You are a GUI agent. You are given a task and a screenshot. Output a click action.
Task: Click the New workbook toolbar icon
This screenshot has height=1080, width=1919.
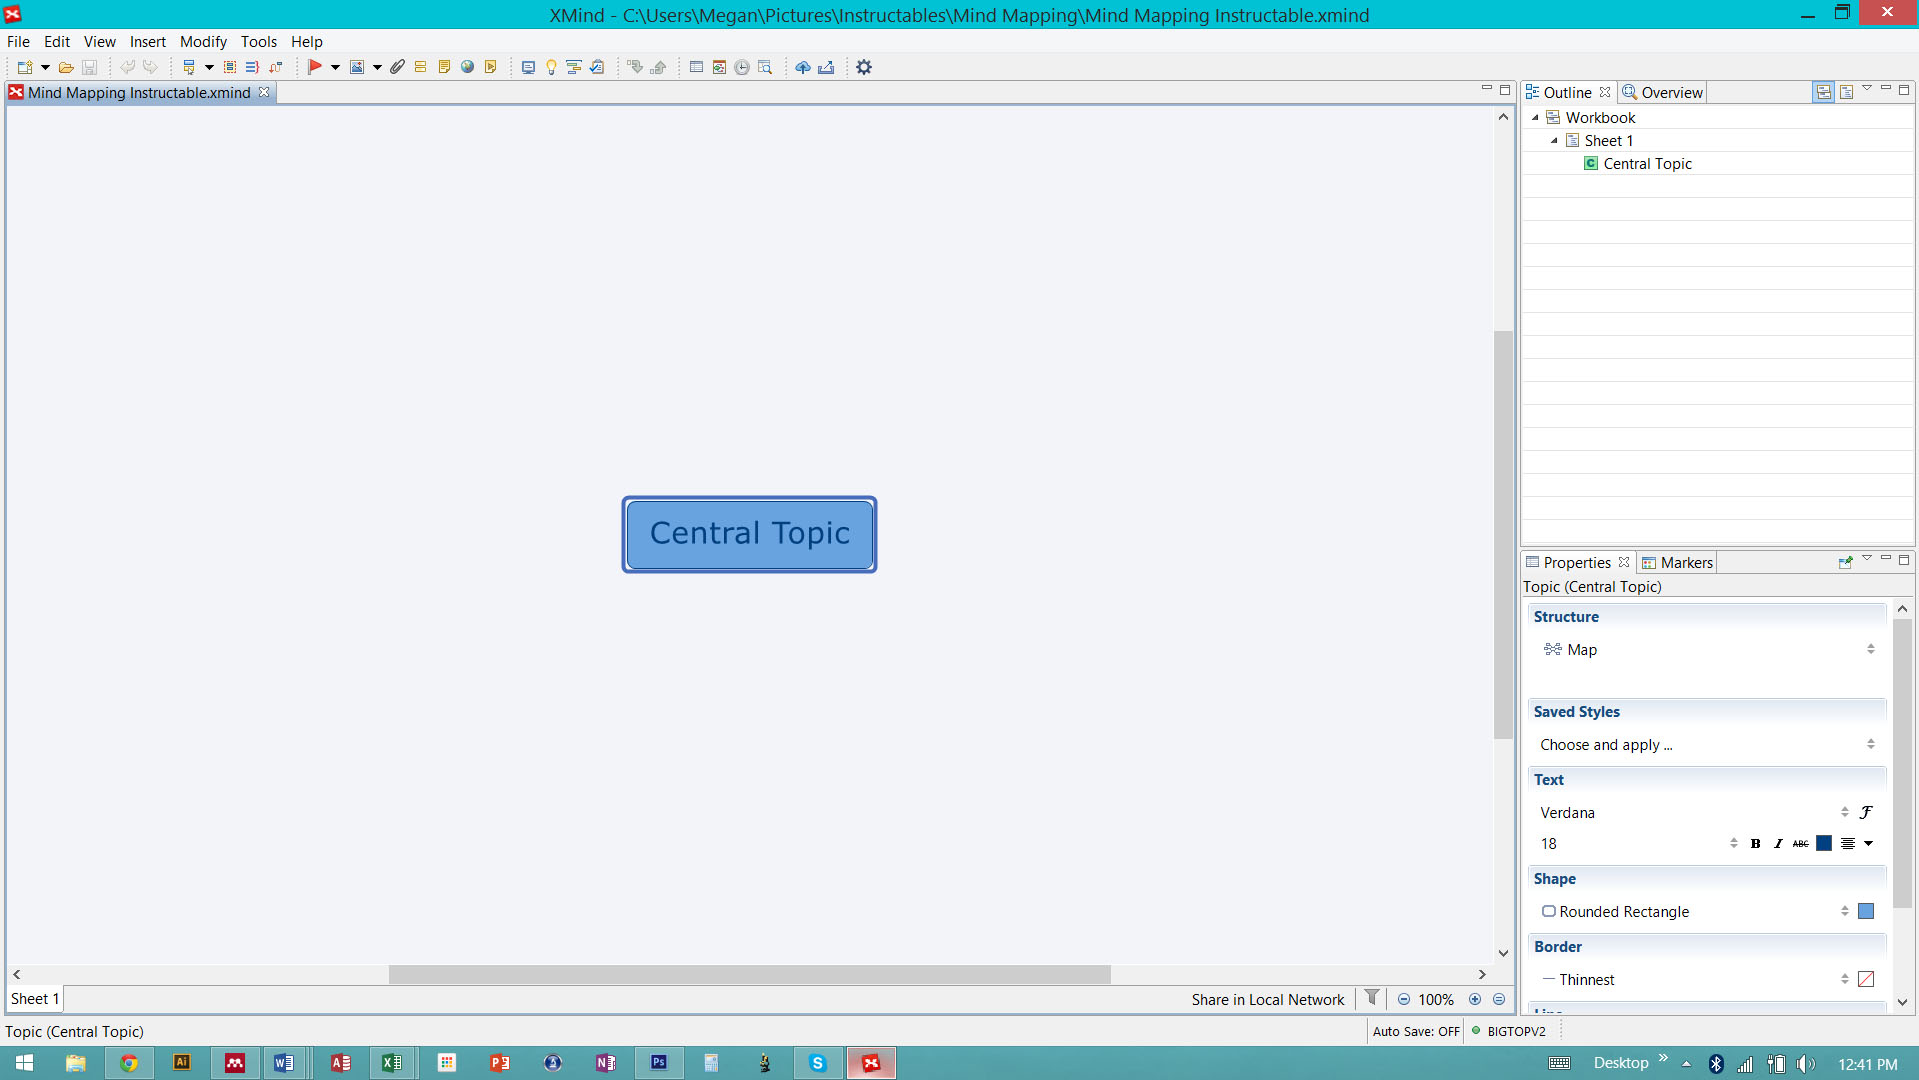25,67
